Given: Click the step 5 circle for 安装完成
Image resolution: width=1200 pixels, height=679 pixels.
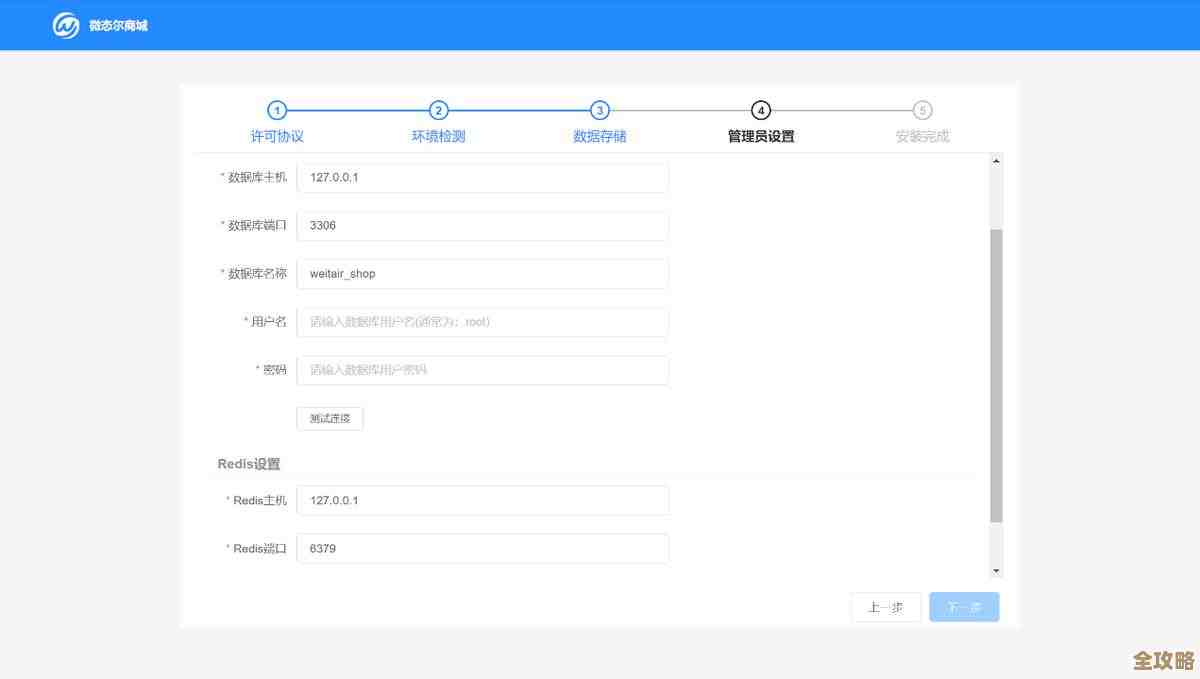Looking at the screenshot, I should point(922,111).
